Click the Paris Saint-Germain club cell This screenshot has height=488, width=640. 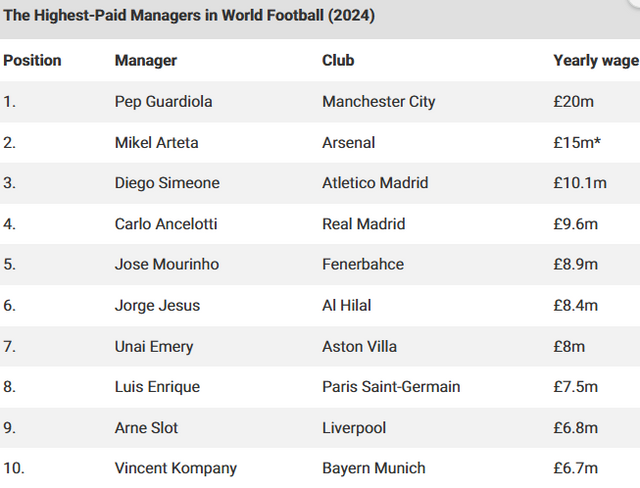click(391, 387)
